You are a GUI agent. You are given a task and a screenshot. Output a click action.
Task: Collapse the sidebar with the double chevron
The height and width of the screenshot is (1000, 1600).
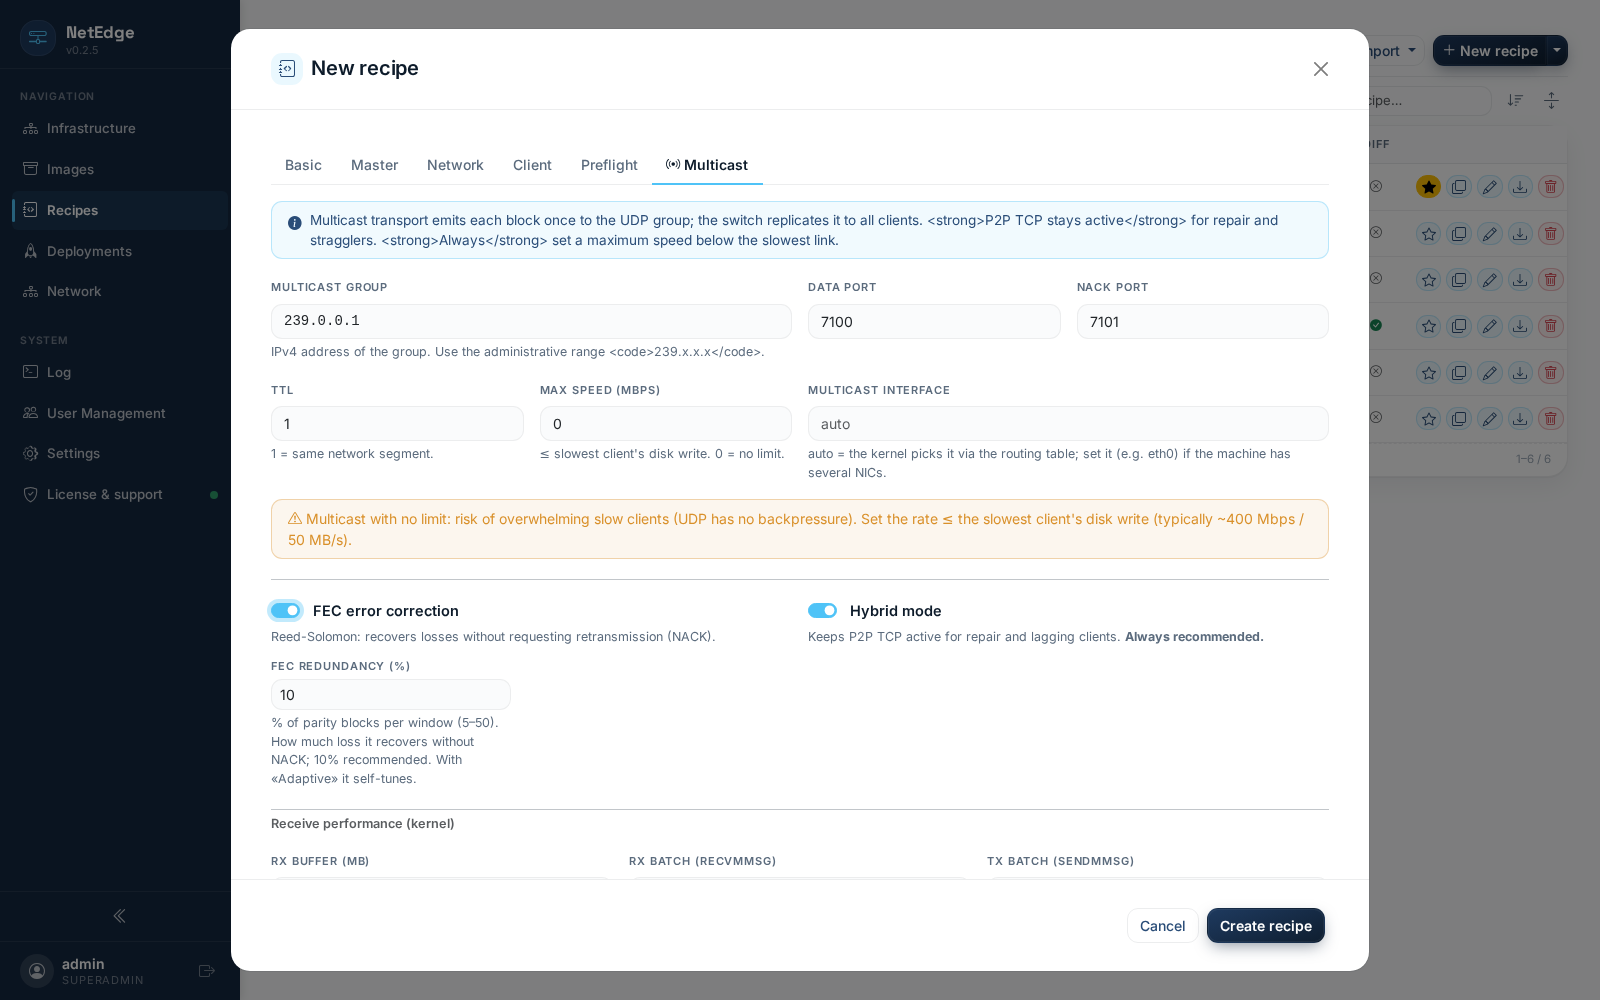pyautogui.click(x=120, y=916)
